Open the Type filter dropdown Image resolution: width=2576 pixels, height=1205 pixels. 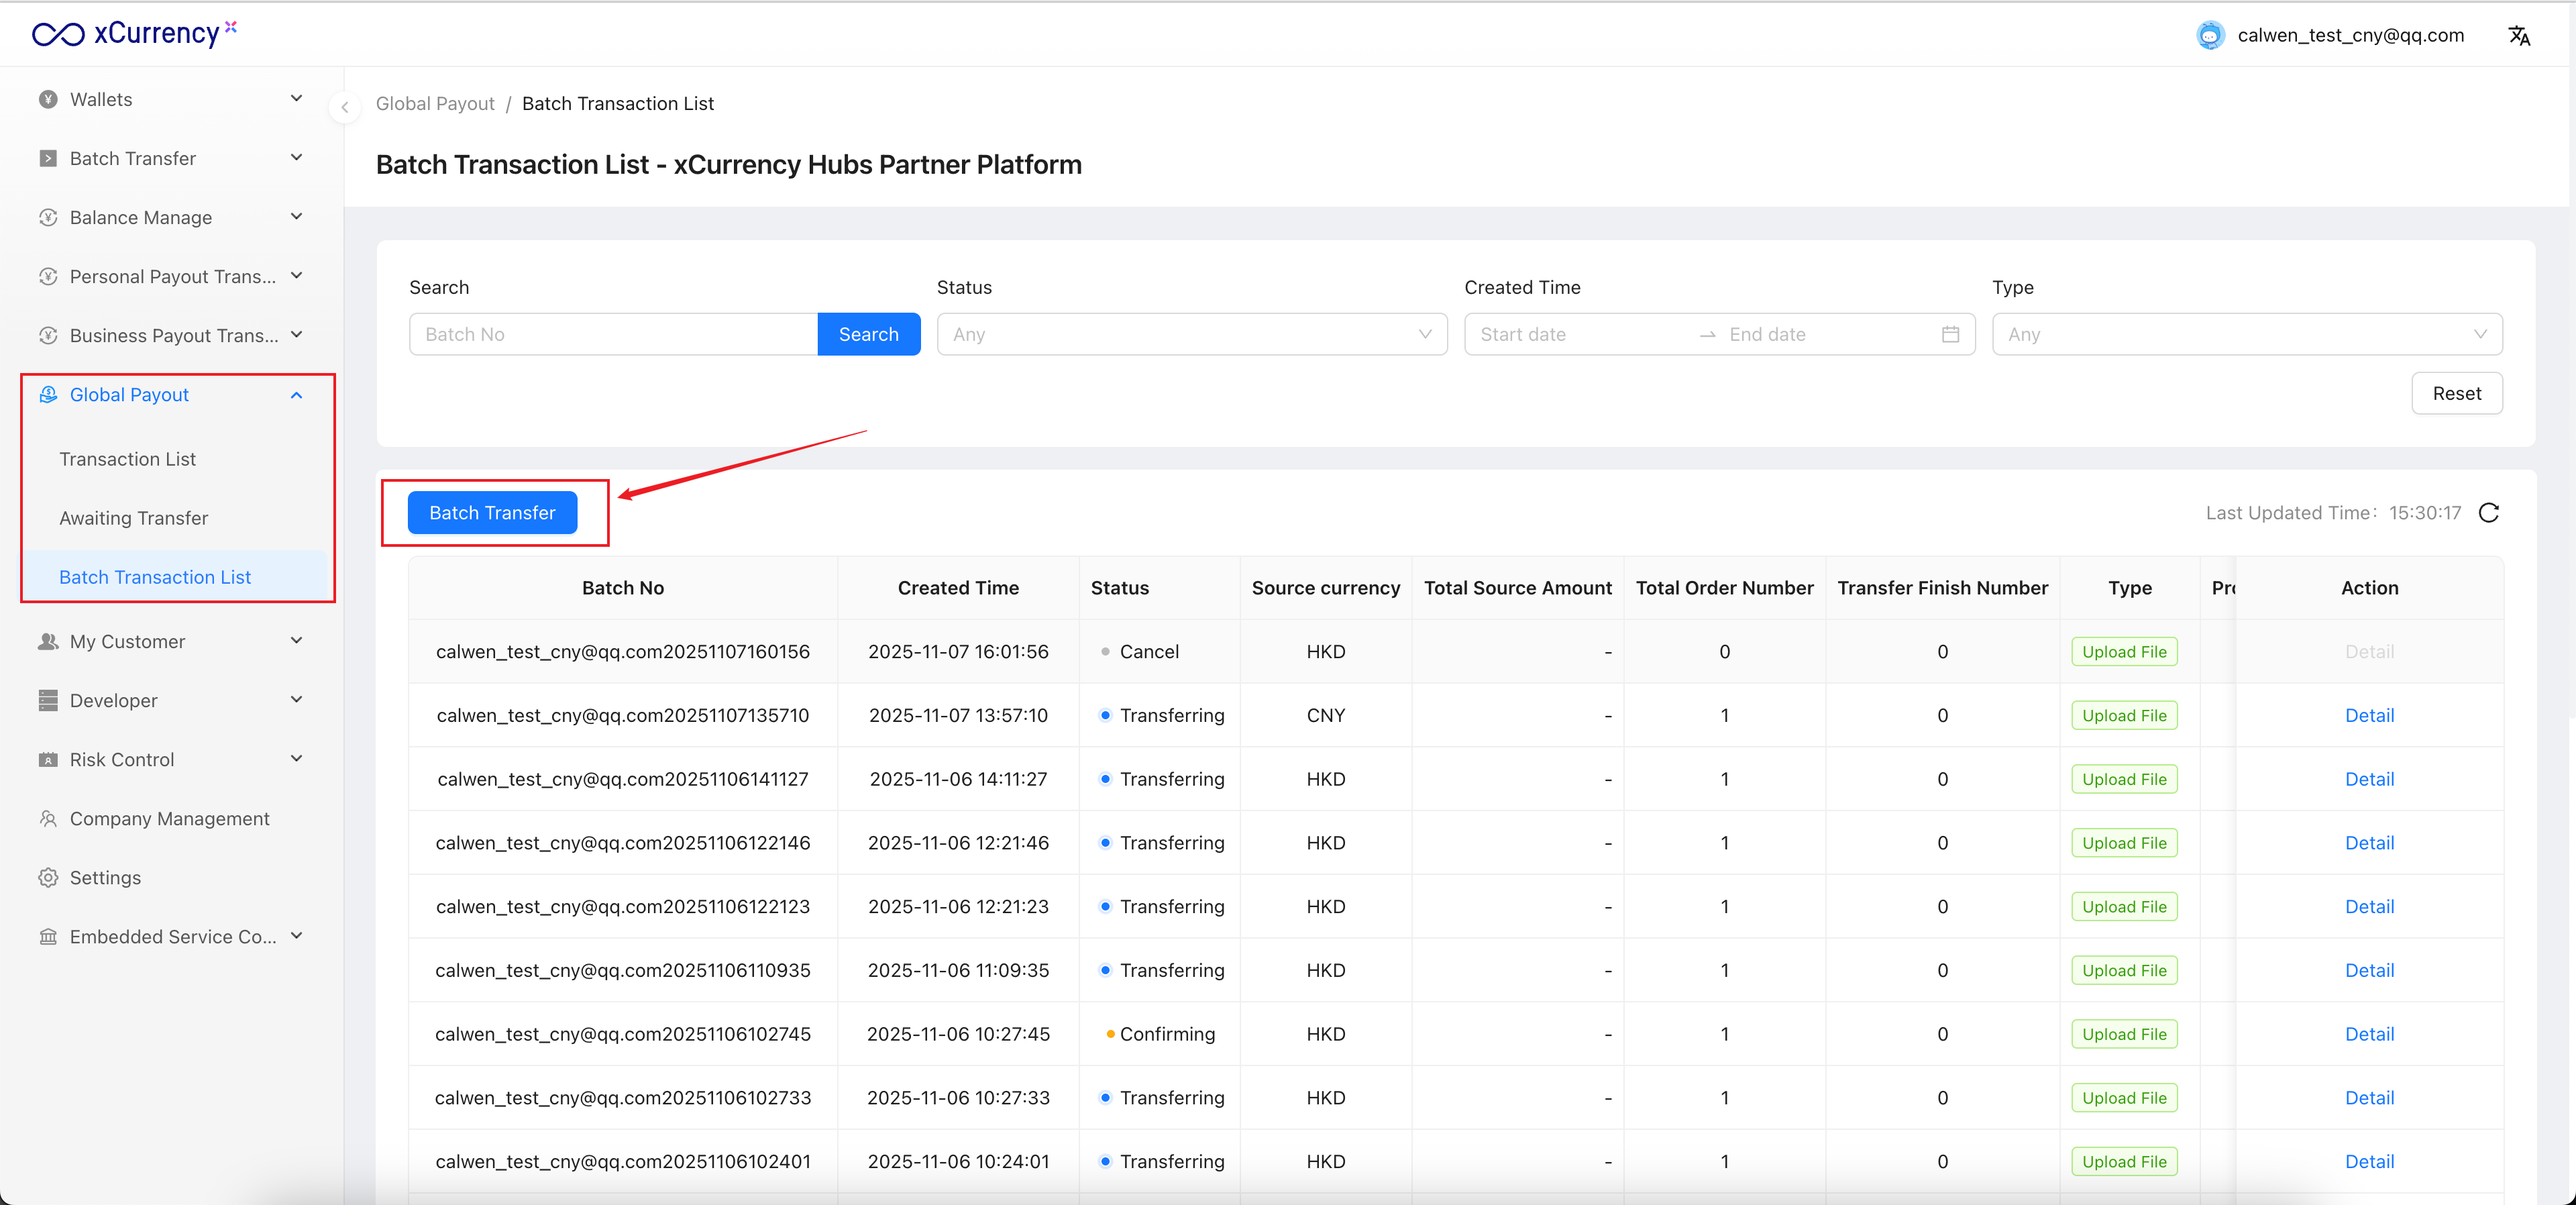pos(2246,335)
